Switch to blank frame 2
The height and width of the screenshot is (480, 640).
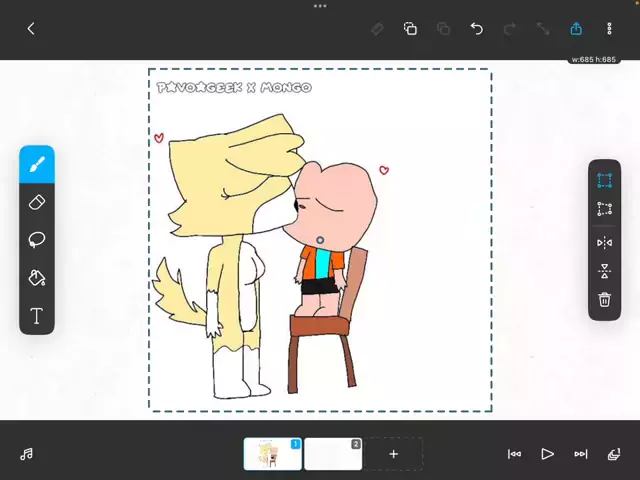333,454
